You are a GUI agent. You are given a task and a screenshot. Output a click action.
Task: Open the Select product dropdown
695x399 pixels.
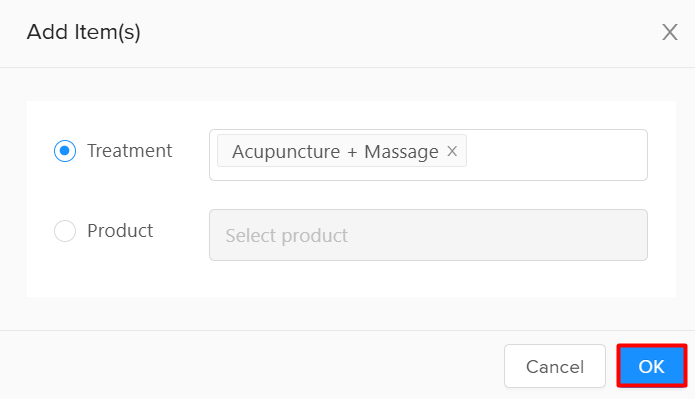pos(428,235)
